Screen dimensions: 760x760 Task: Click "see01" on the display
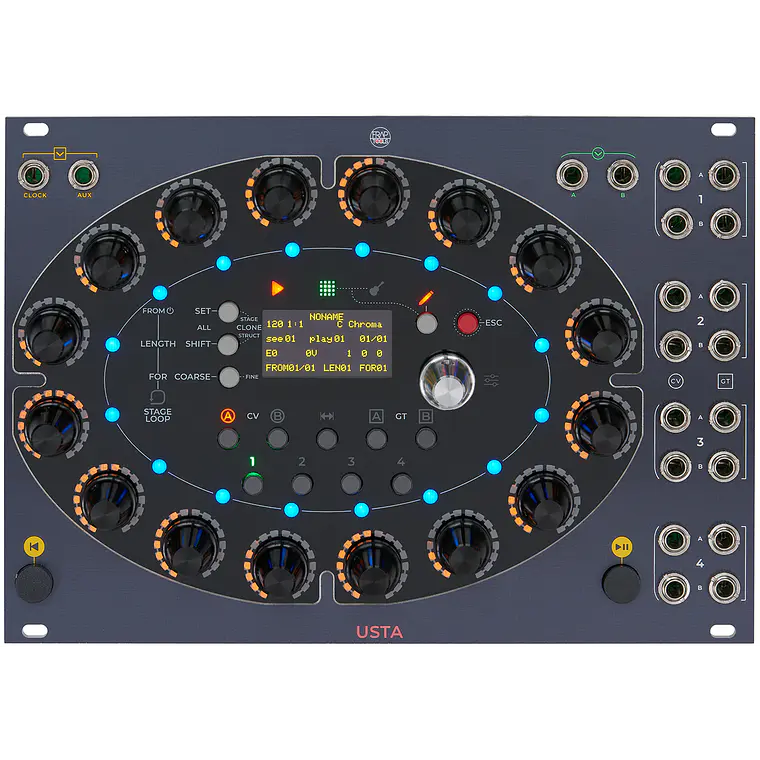(281, 339)
